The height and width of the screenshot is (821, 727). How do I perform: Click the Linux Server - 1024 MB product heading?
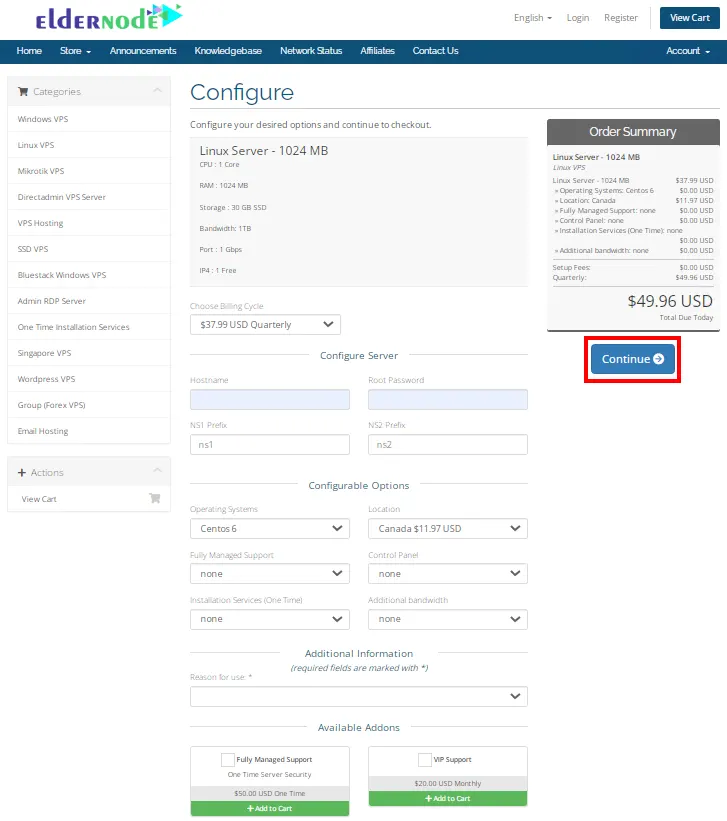(263, 151)
